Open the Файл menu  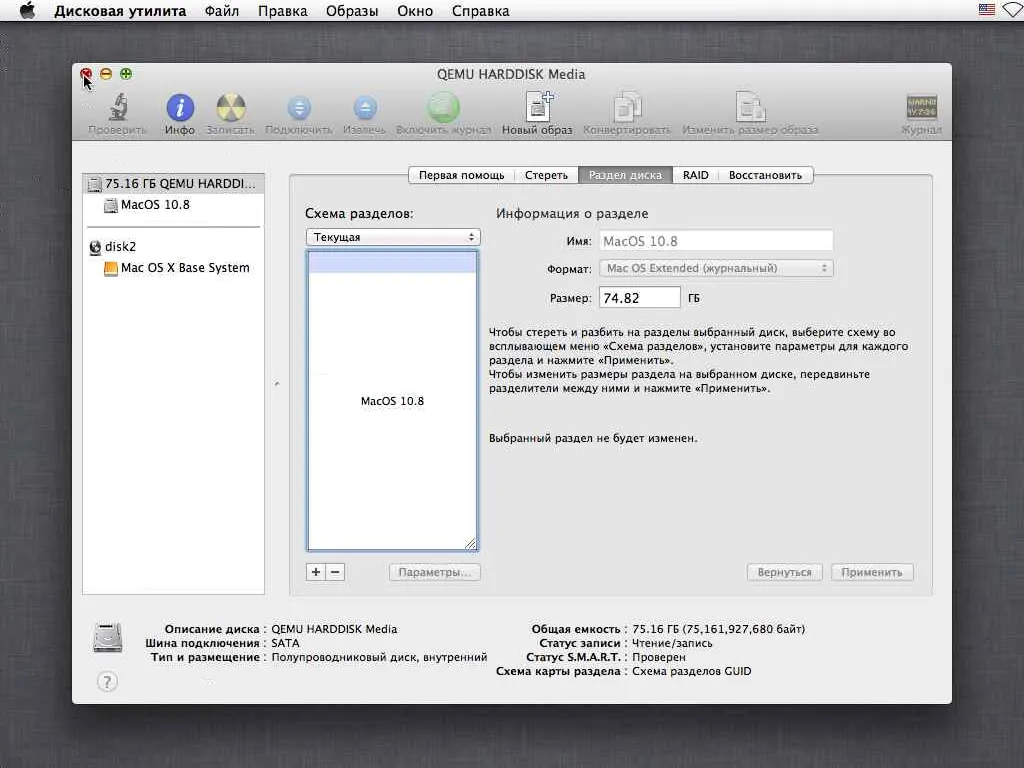click(222, 11)
